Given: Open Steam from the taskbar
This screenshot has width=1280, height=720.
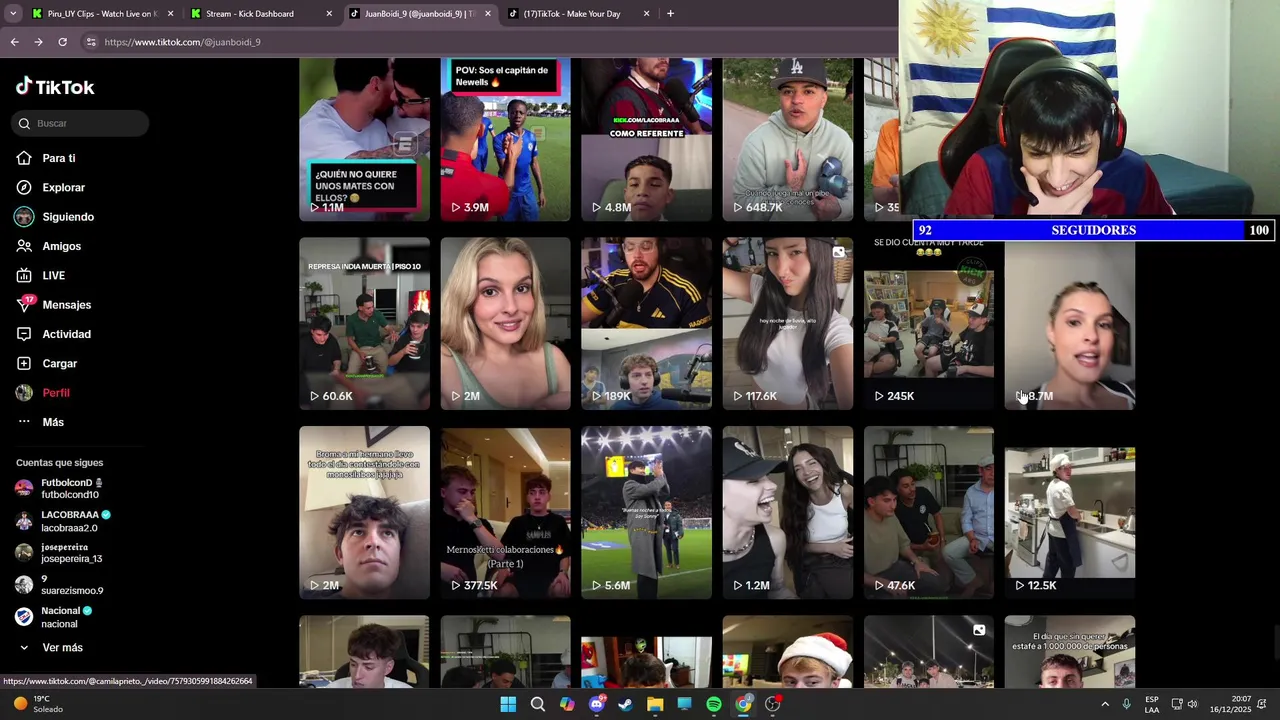Looking at the screenshot, I should pyautogui.click(x=626, y=704).
